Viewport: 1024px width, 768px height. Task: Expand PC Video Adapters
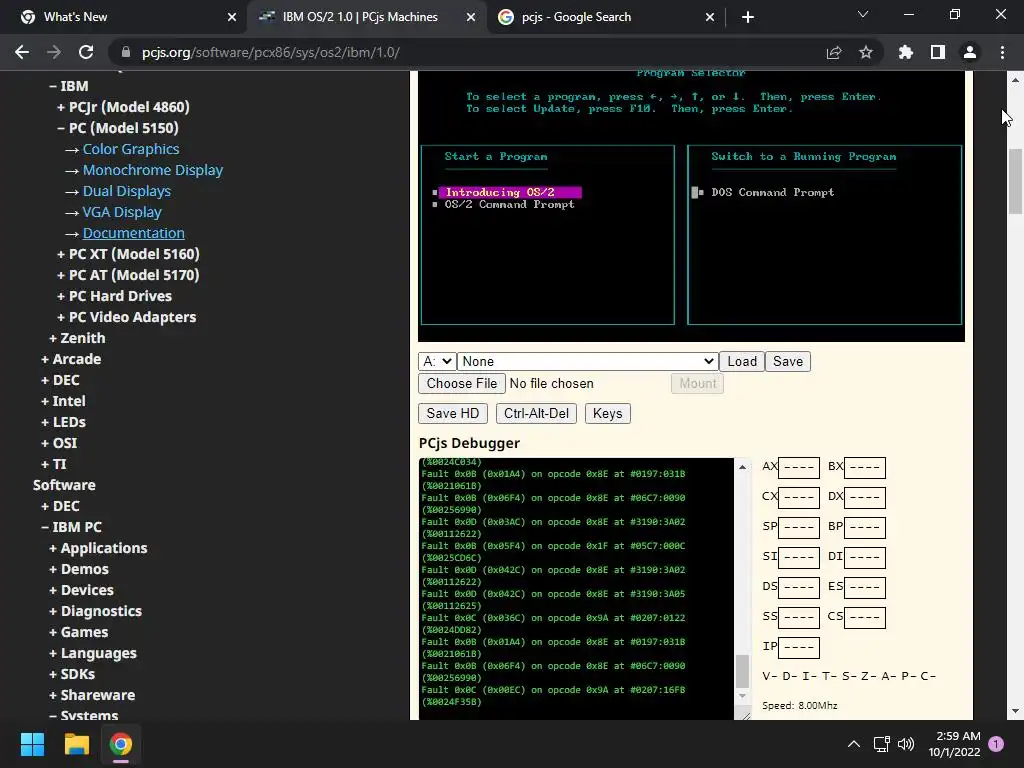click(127, 317)
